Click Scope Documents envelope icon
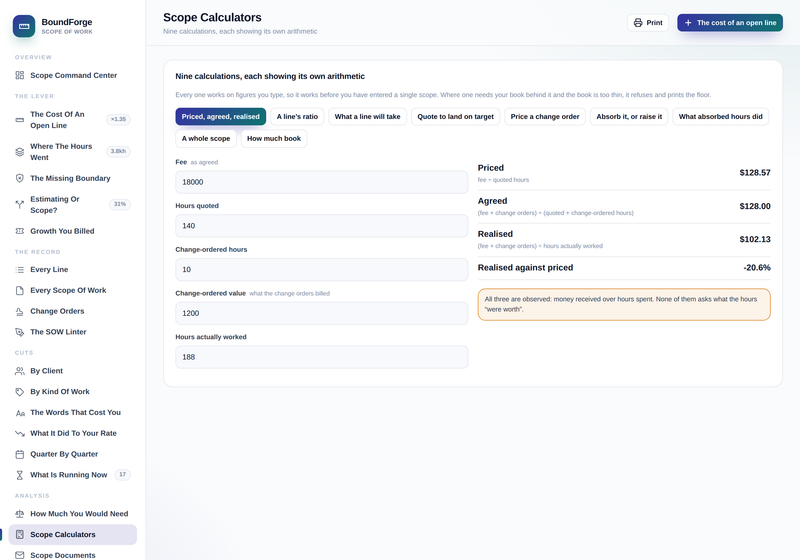This screenshot has width=800, height=560. 19,555
